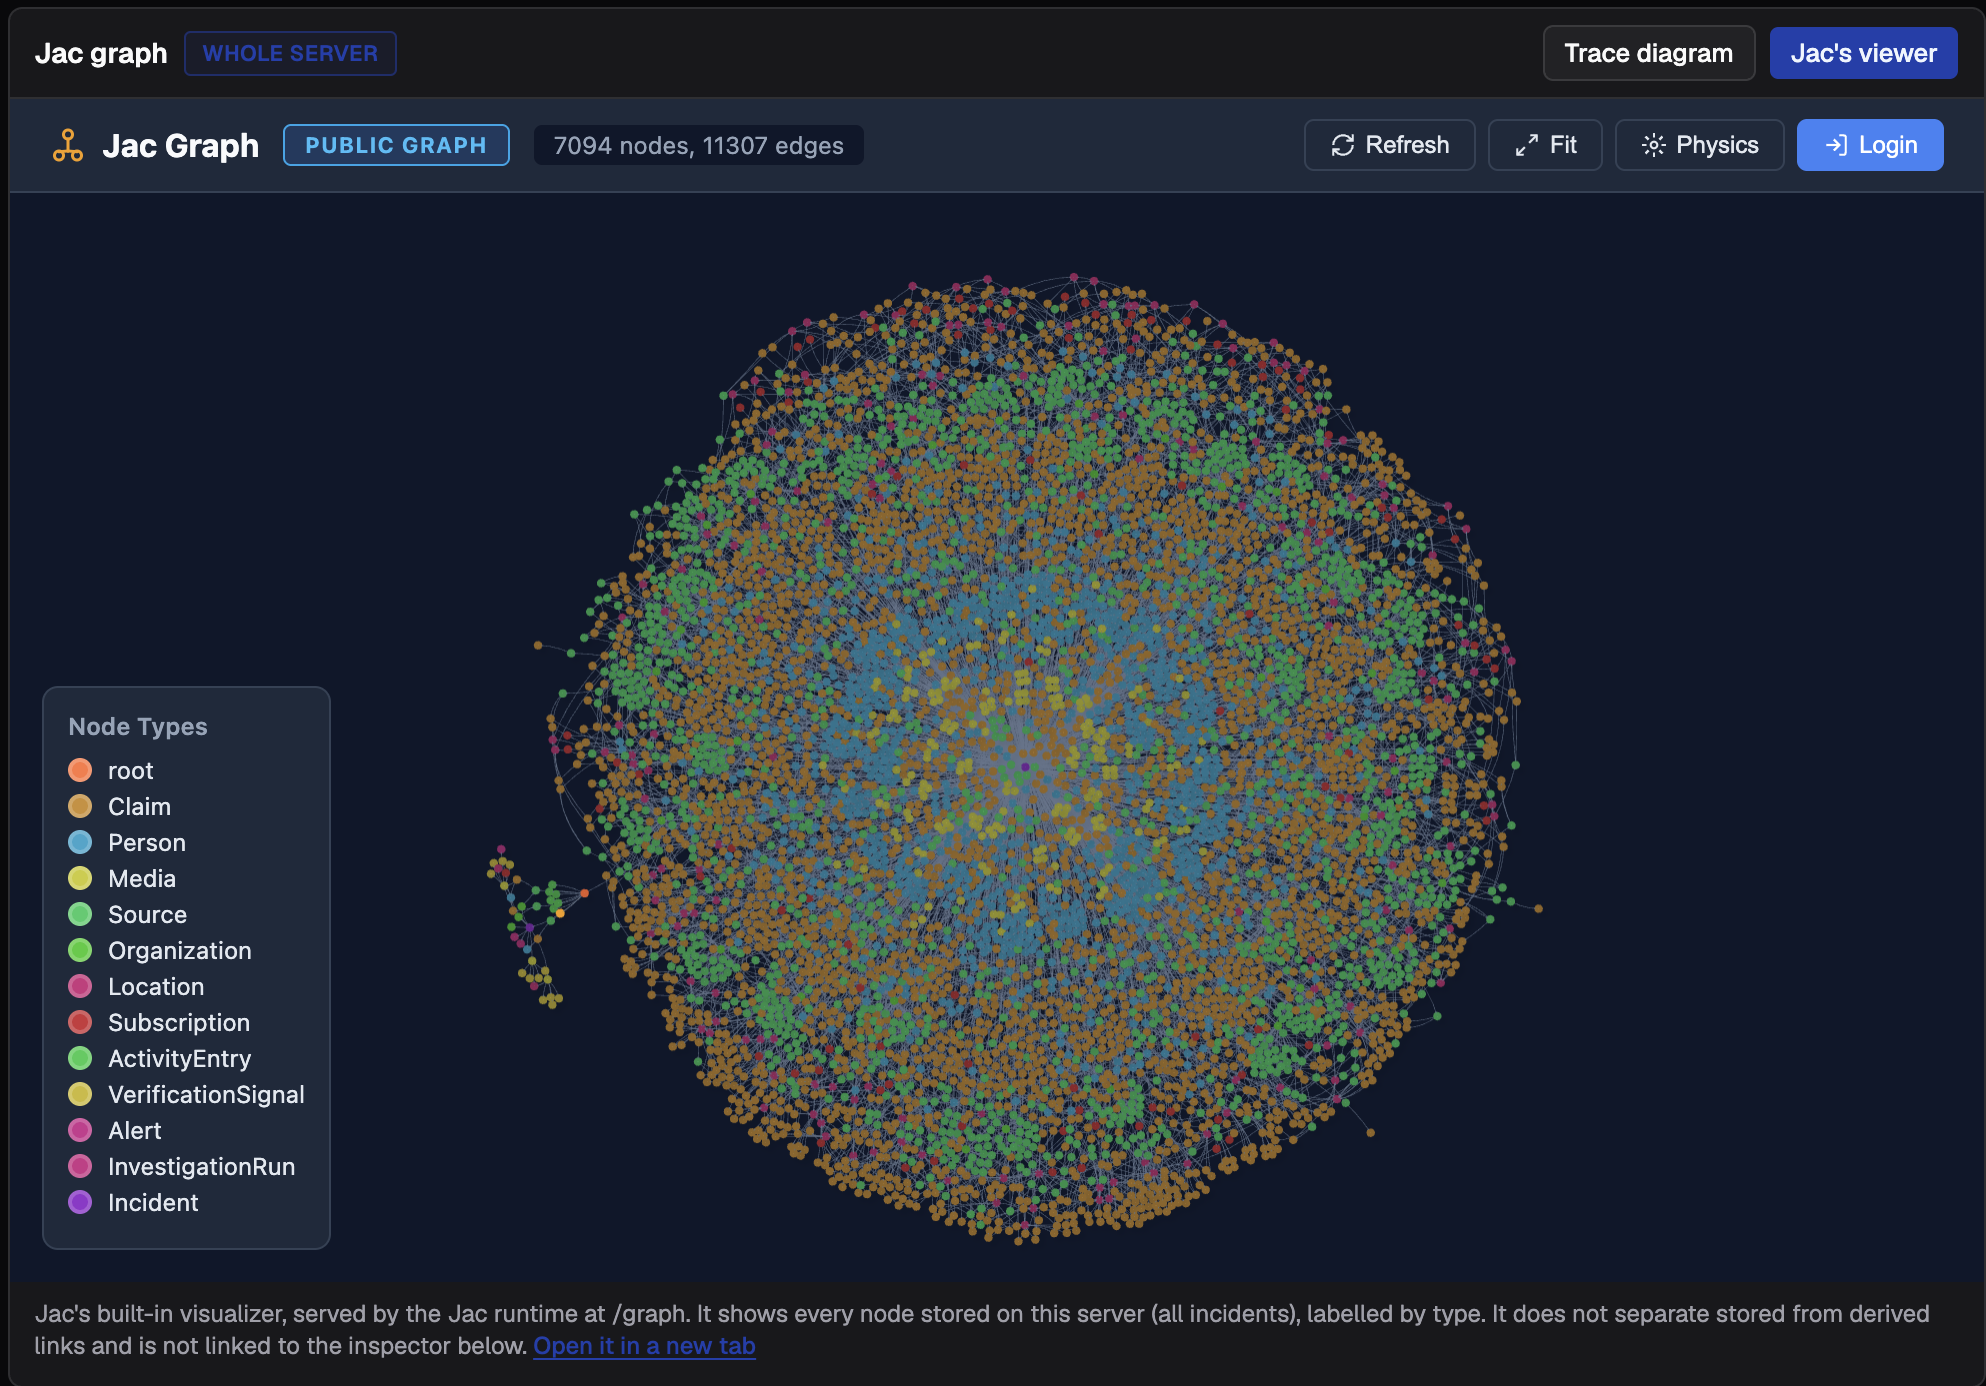The width and height of the screenshot is (1986, 1386).
Task: Click the 'Incident' legend label
Action: coord(153,1202)
